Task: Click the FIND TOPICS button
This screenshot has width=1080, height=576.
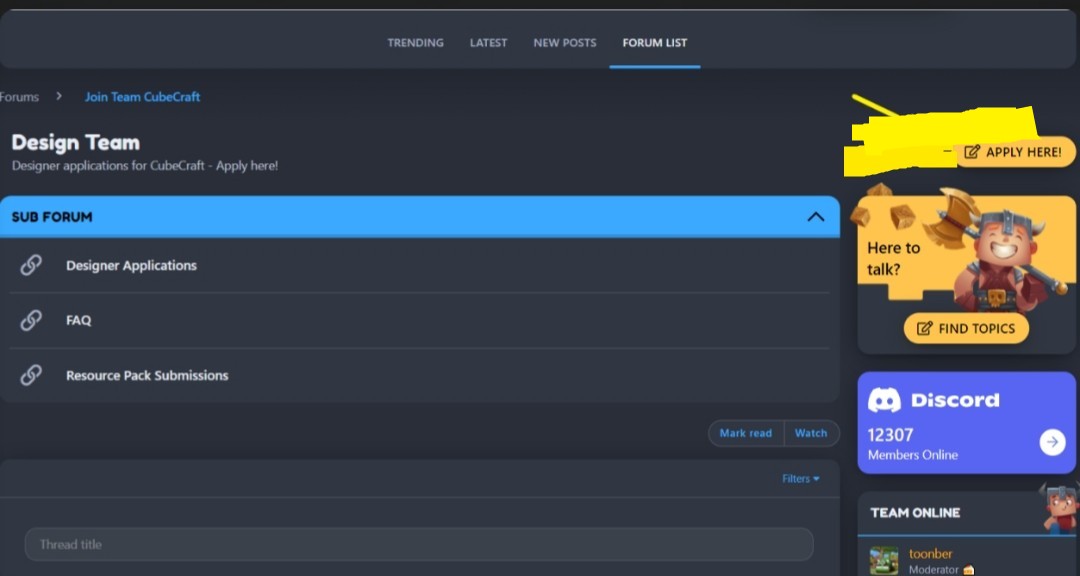Action: tap(966, 329)
